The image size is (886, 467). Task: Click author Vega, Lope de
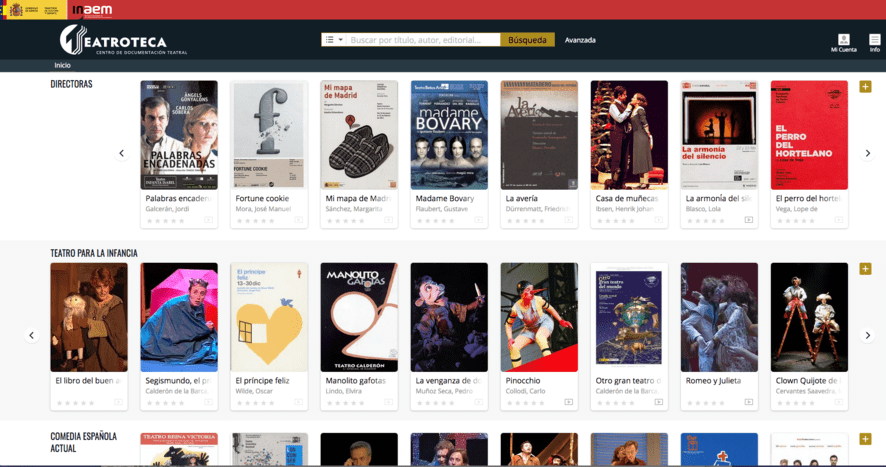point(797,209)
